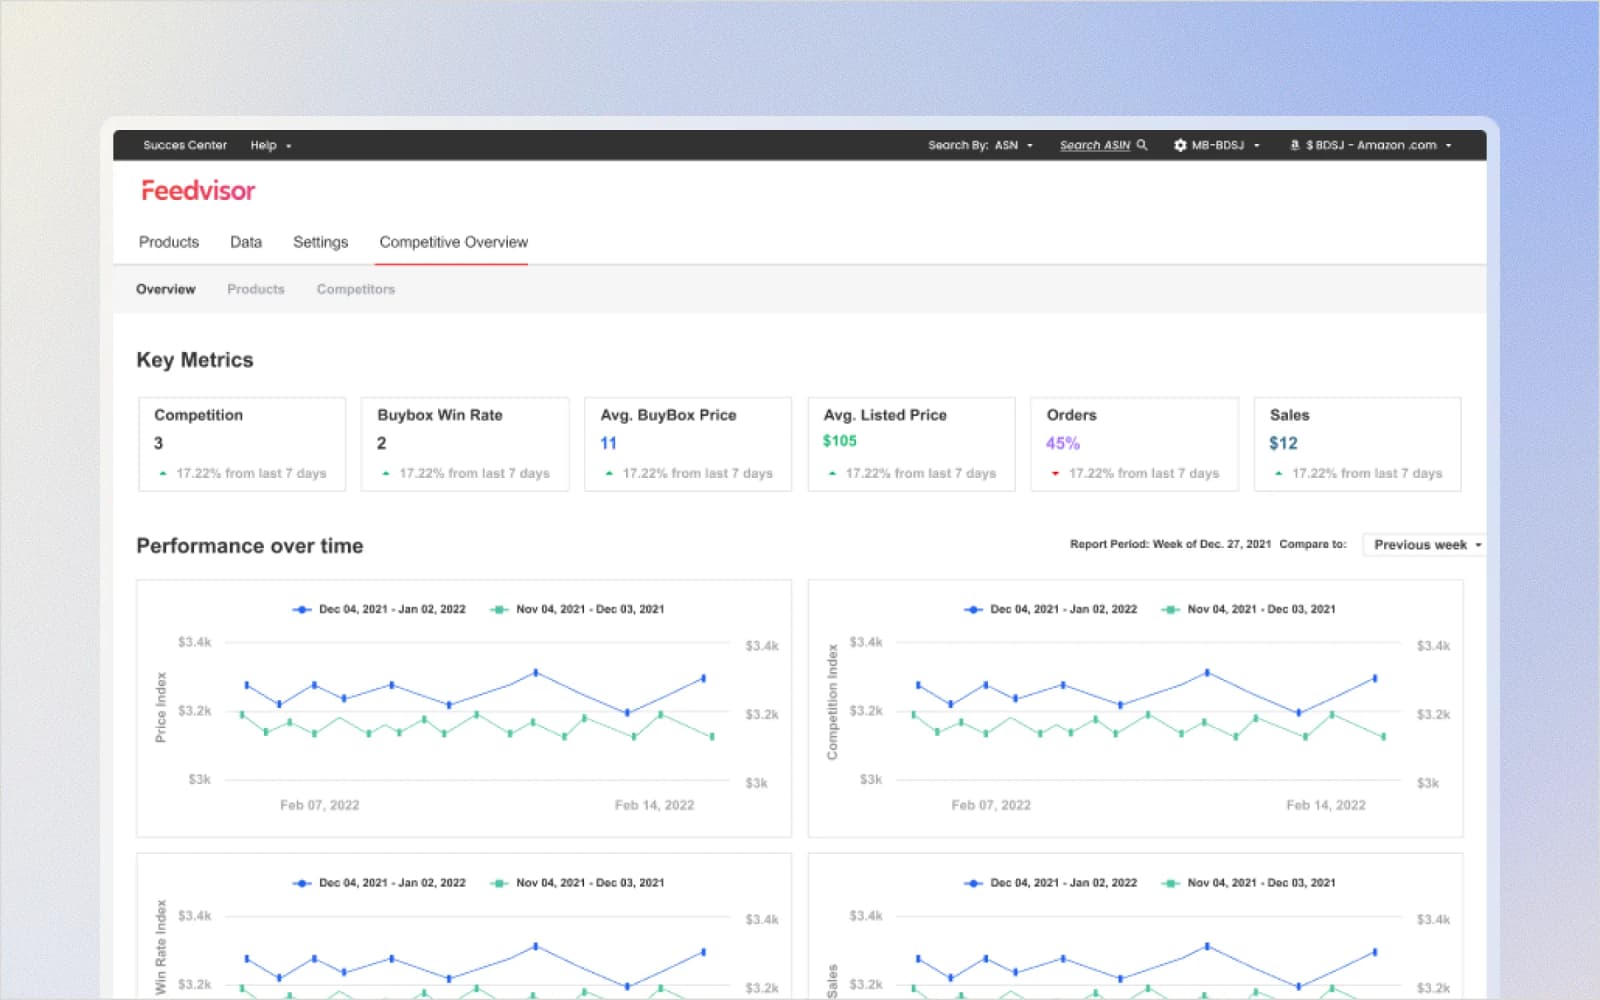1600x1000 pixels.
Task: Click the up-trend arrow in Avg. BuyBox Price card
Action: (608, 474)
